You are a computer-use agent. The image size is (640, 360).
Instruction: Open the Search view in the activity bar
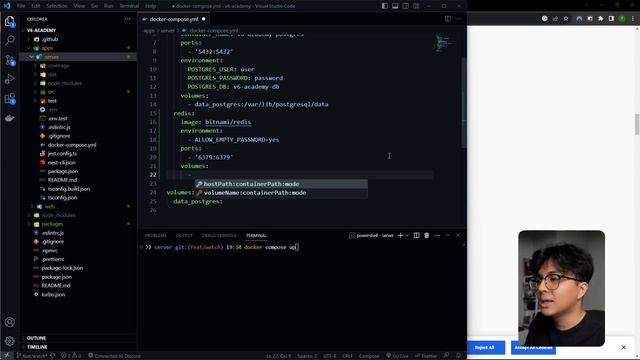(x=10, y=40)
